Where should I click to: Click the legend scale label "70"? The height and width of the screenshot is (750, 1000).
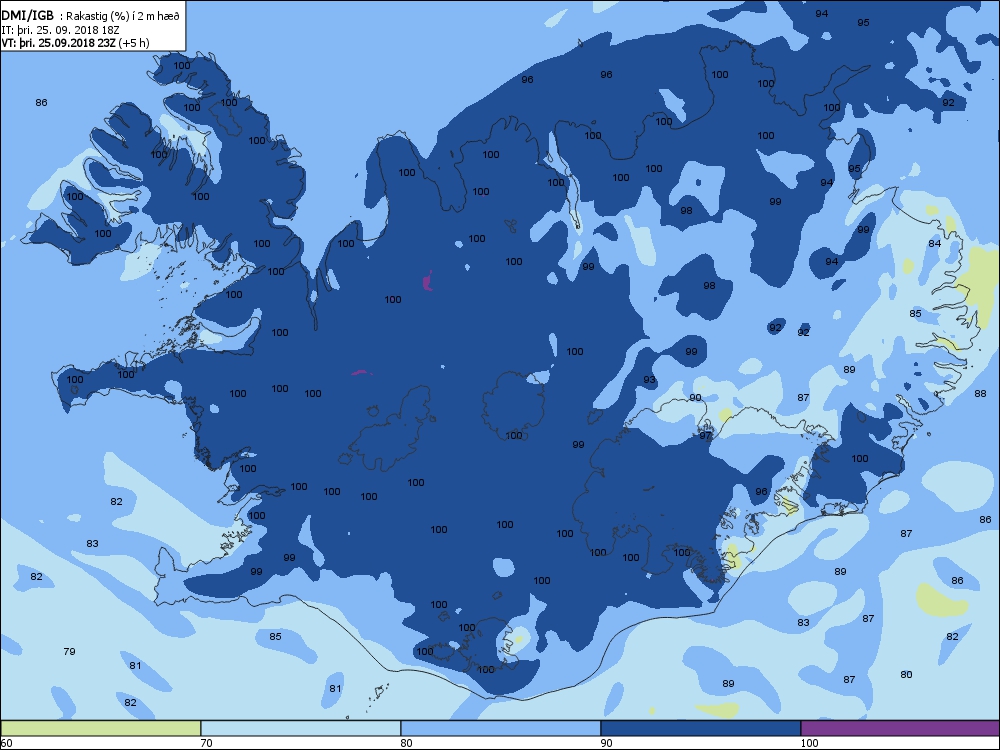click(206, 743)
